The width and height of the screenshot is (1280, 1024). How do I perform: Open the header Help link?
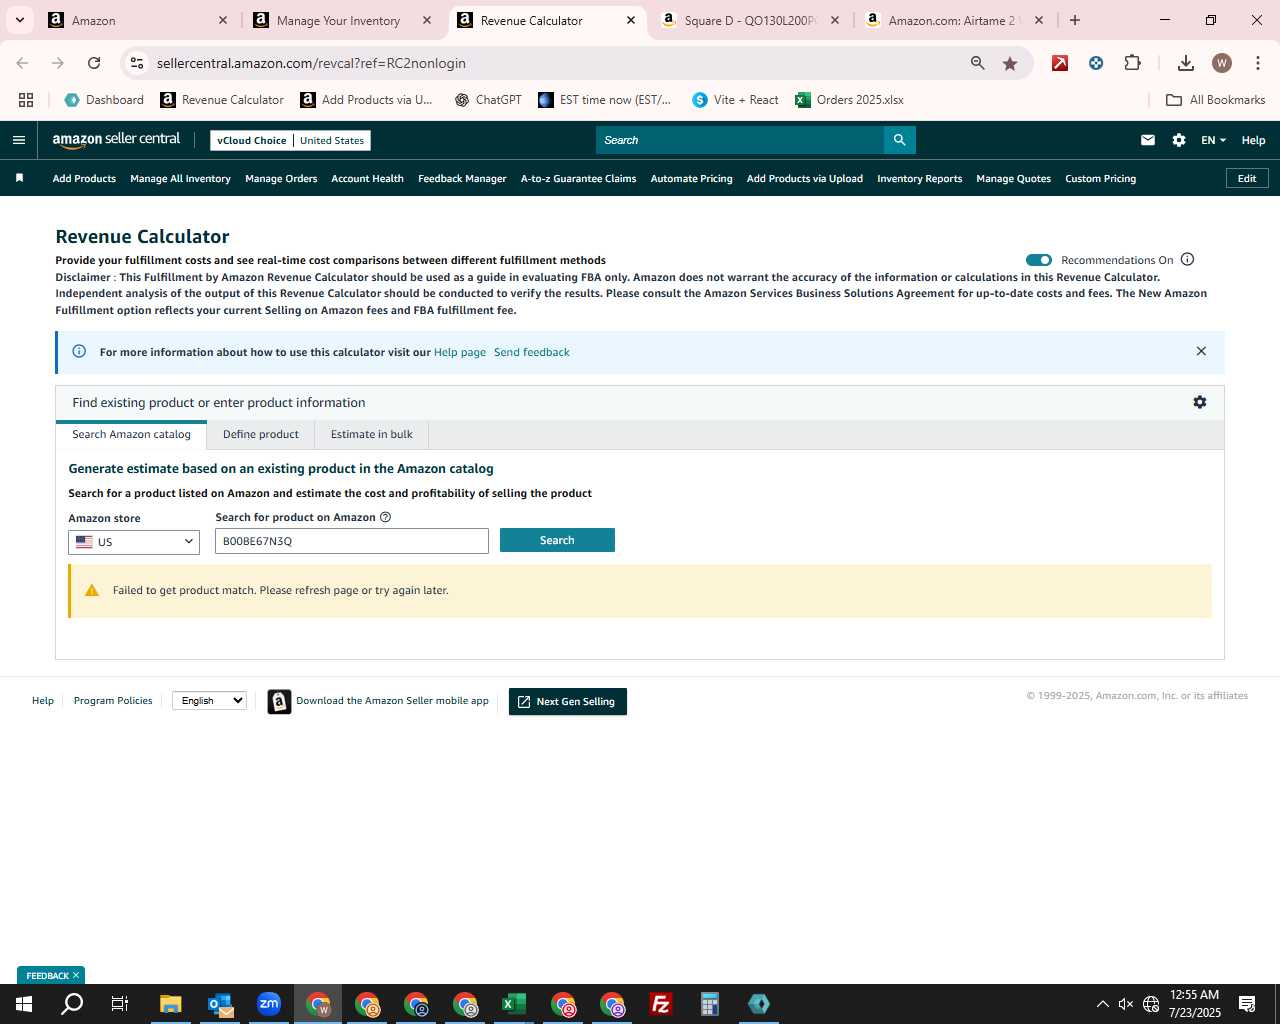point(1253,140)
